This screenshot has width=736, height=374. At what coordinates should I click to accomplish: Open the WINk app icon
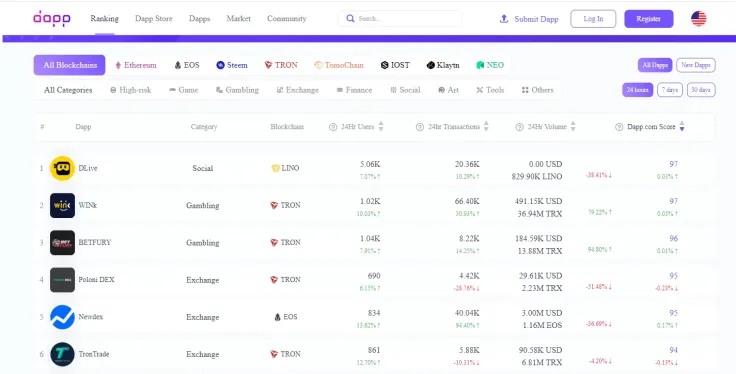(62, 206)
